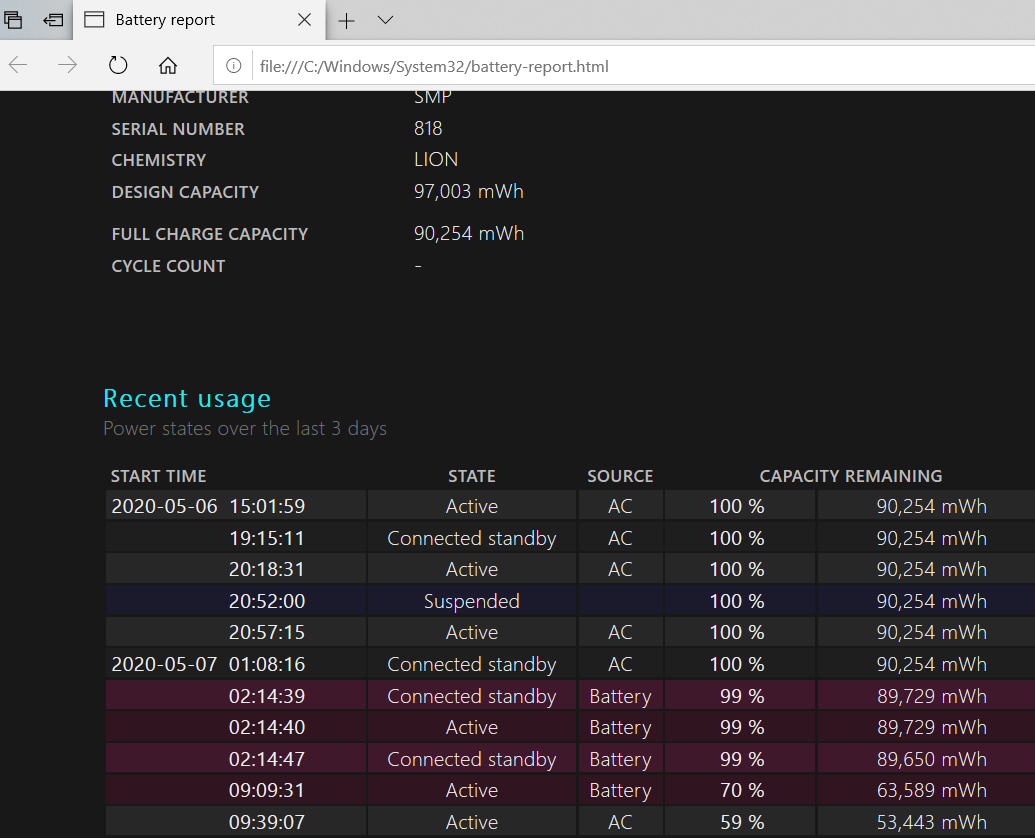Click the browser Back arrow
This screenshot has height=838, width=1035.
pyautogui.click(x=19, y=66)
